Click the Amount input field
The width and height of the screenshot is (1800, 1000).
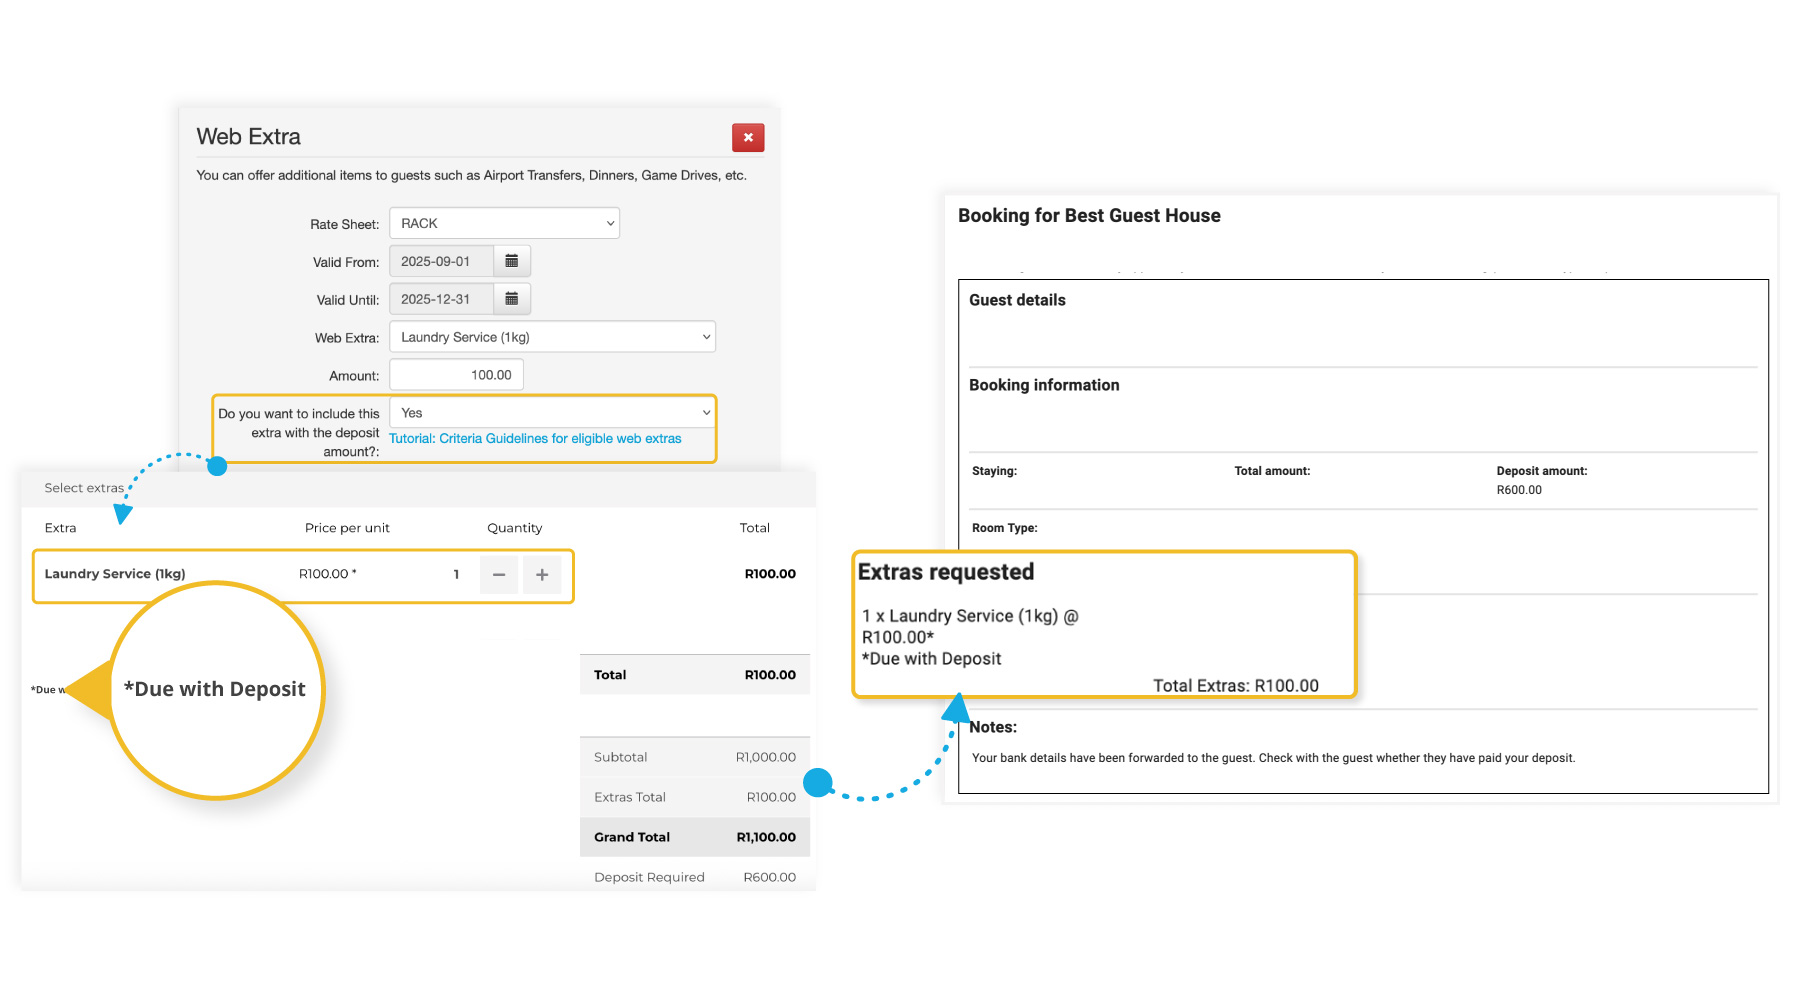tap(456, 375)
